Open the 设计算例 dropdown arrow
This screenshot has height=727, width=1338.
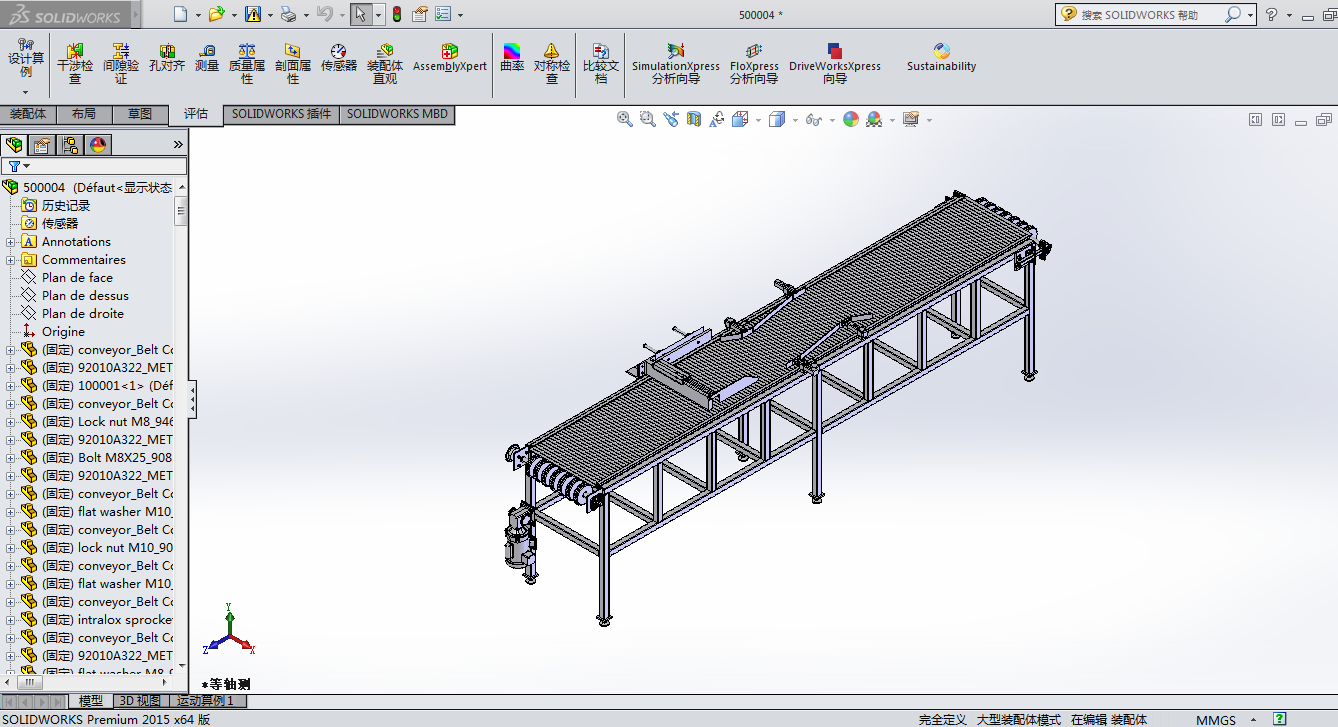(x=26, y=92)
